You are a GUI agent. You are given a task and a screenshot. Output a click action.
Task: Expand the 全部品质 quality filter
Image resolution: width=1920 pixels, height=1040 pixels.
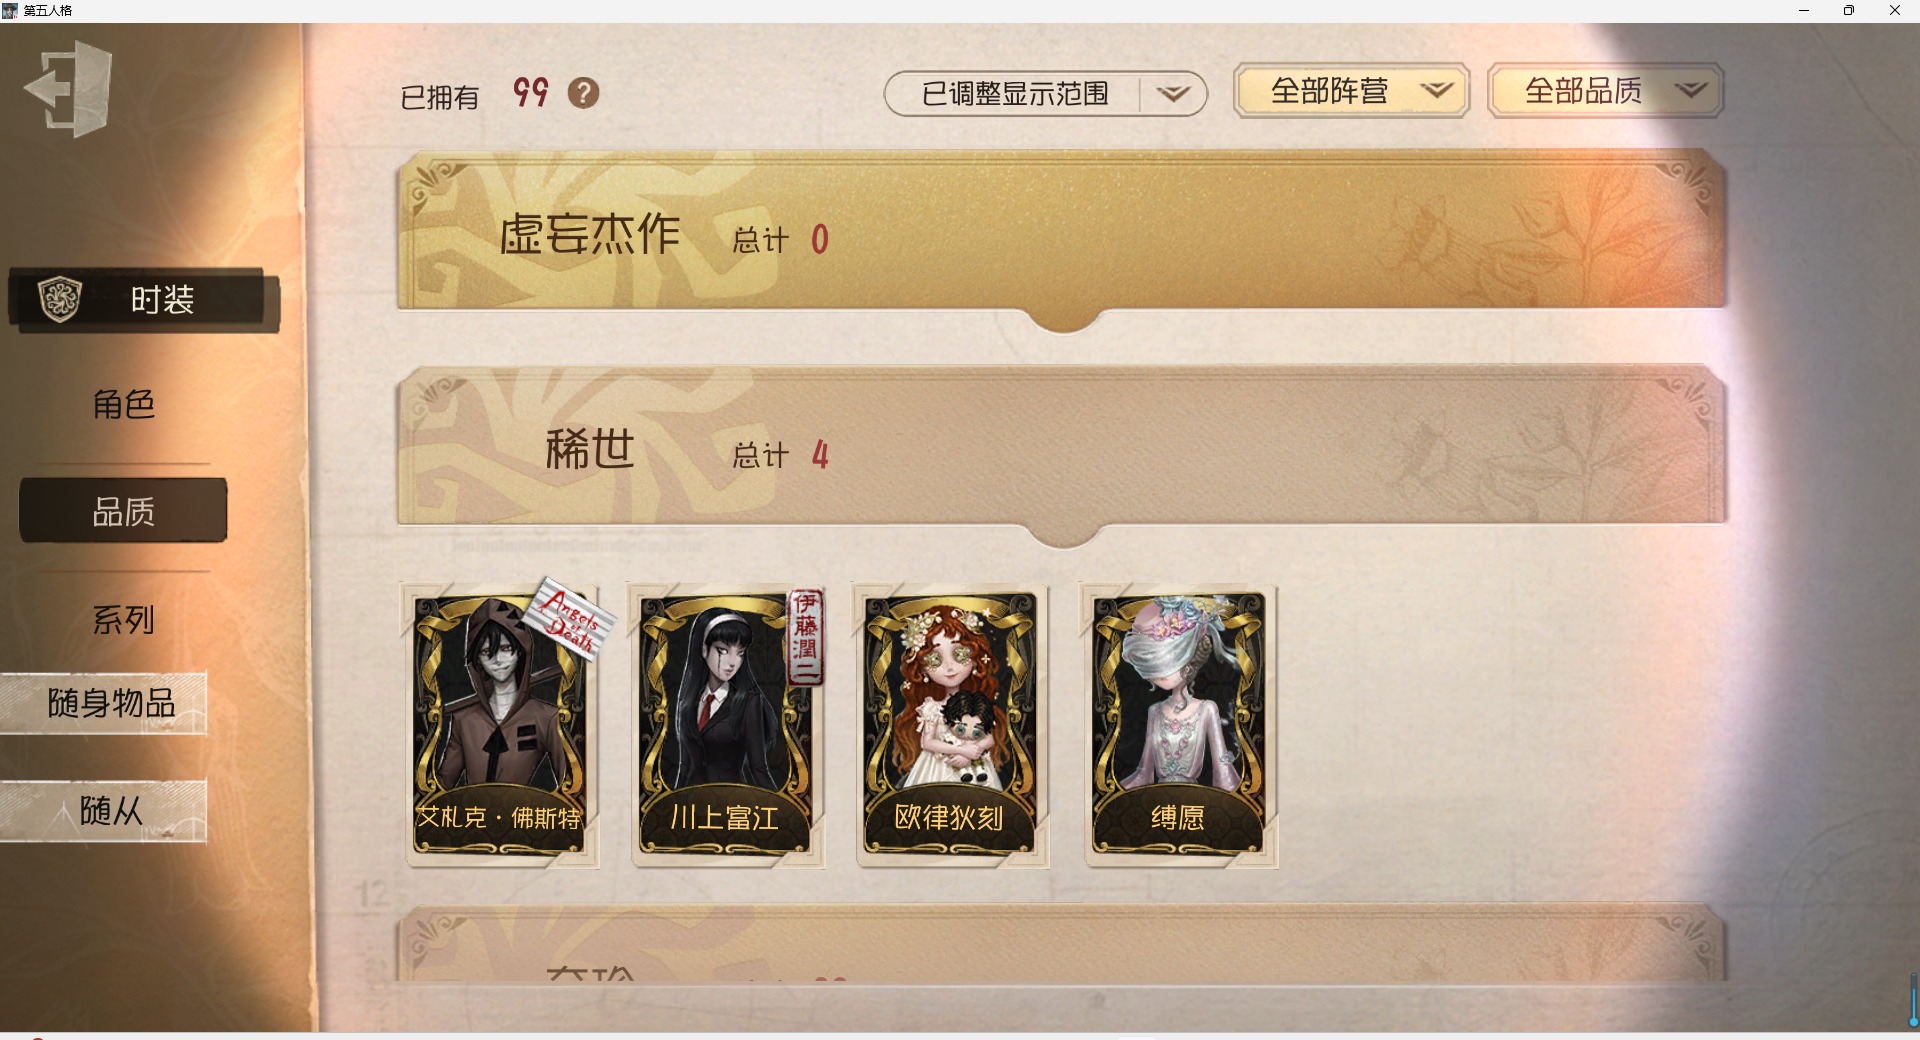point(1605,91)
